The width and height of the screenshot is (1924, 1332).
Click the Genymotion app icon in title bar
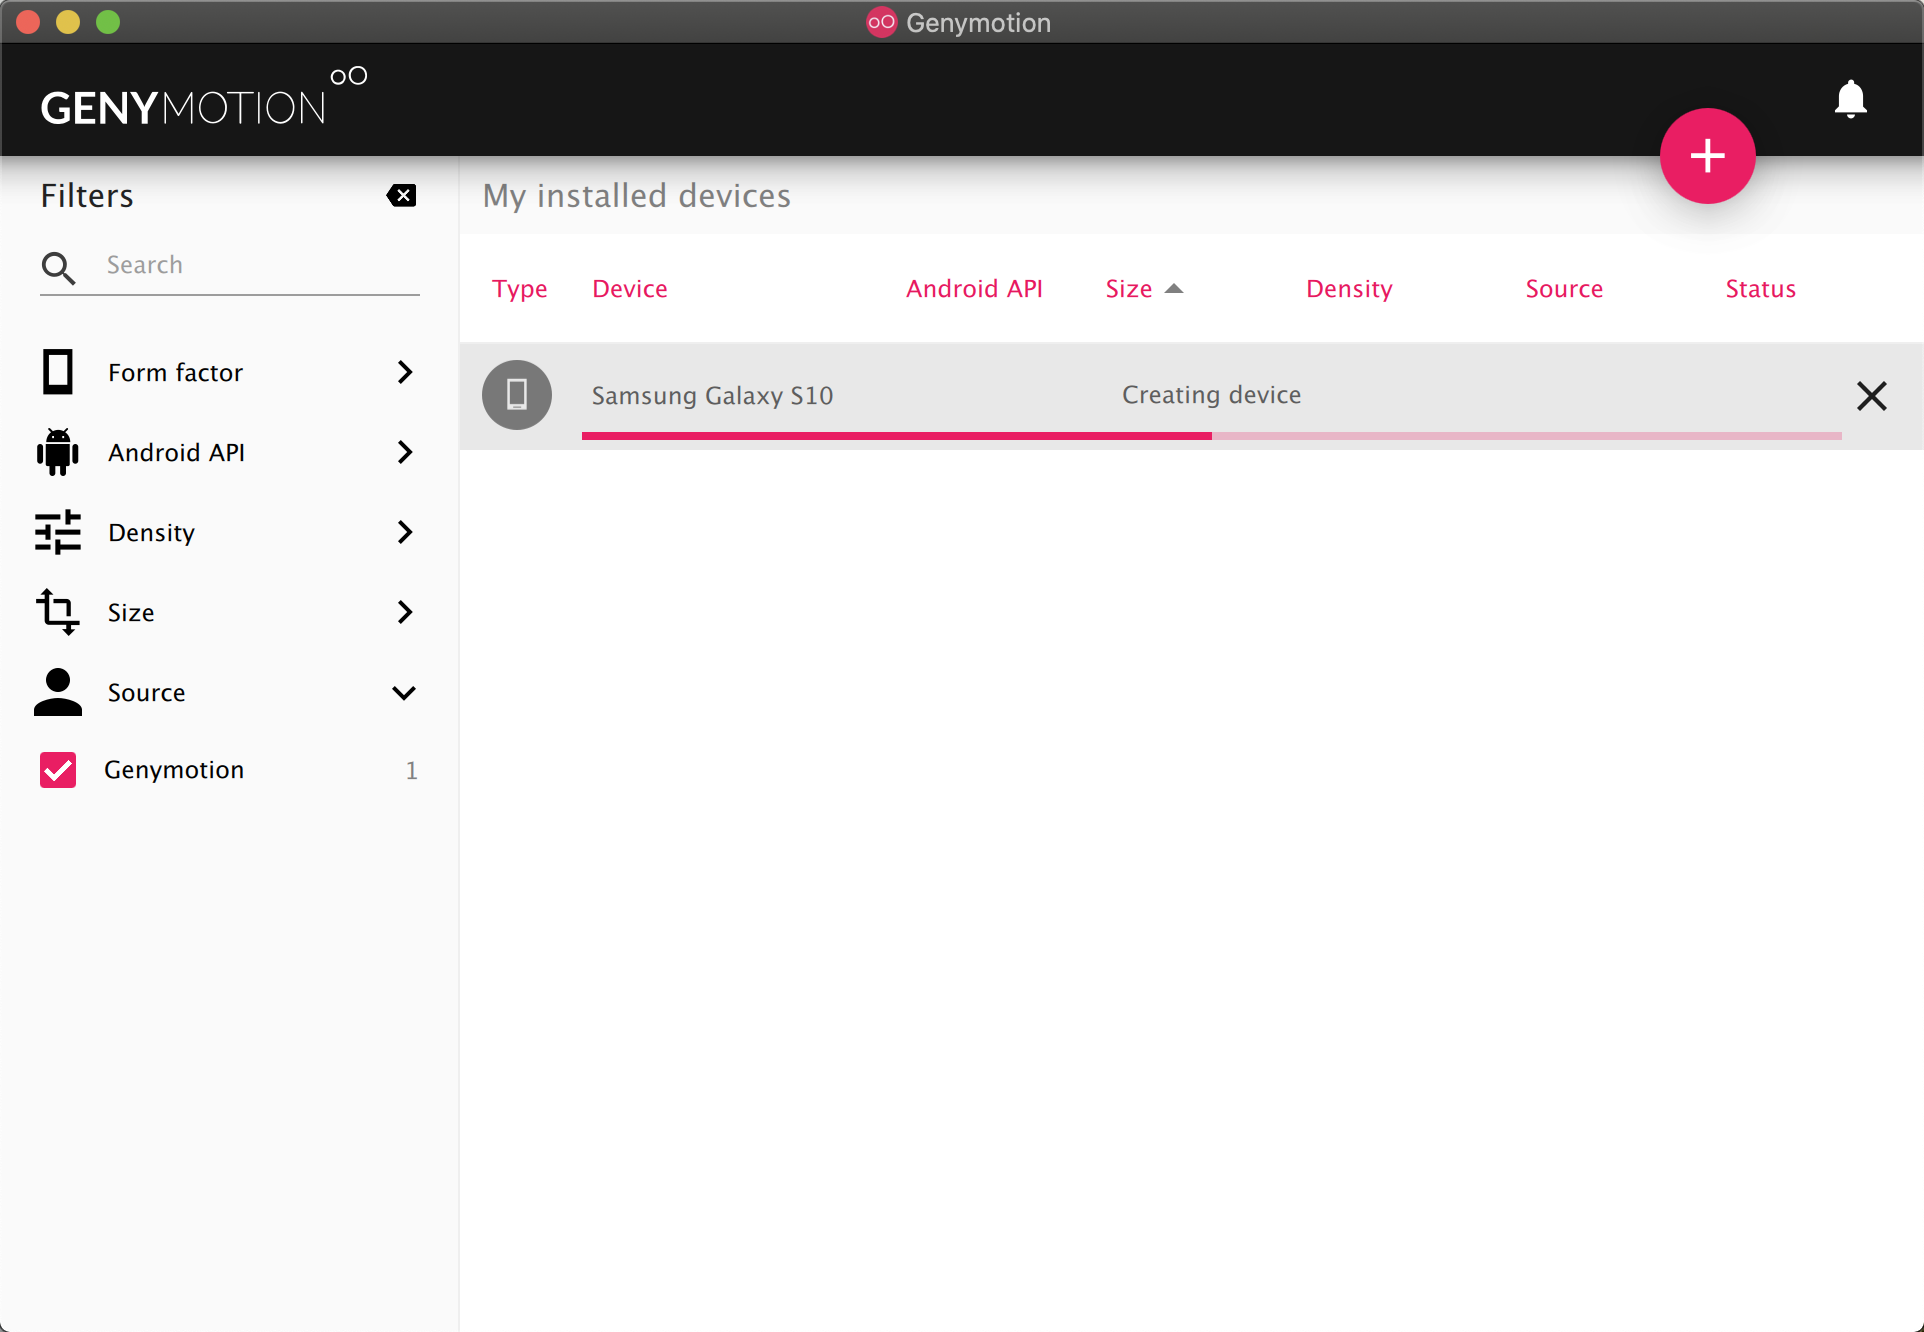coord(881,22)
